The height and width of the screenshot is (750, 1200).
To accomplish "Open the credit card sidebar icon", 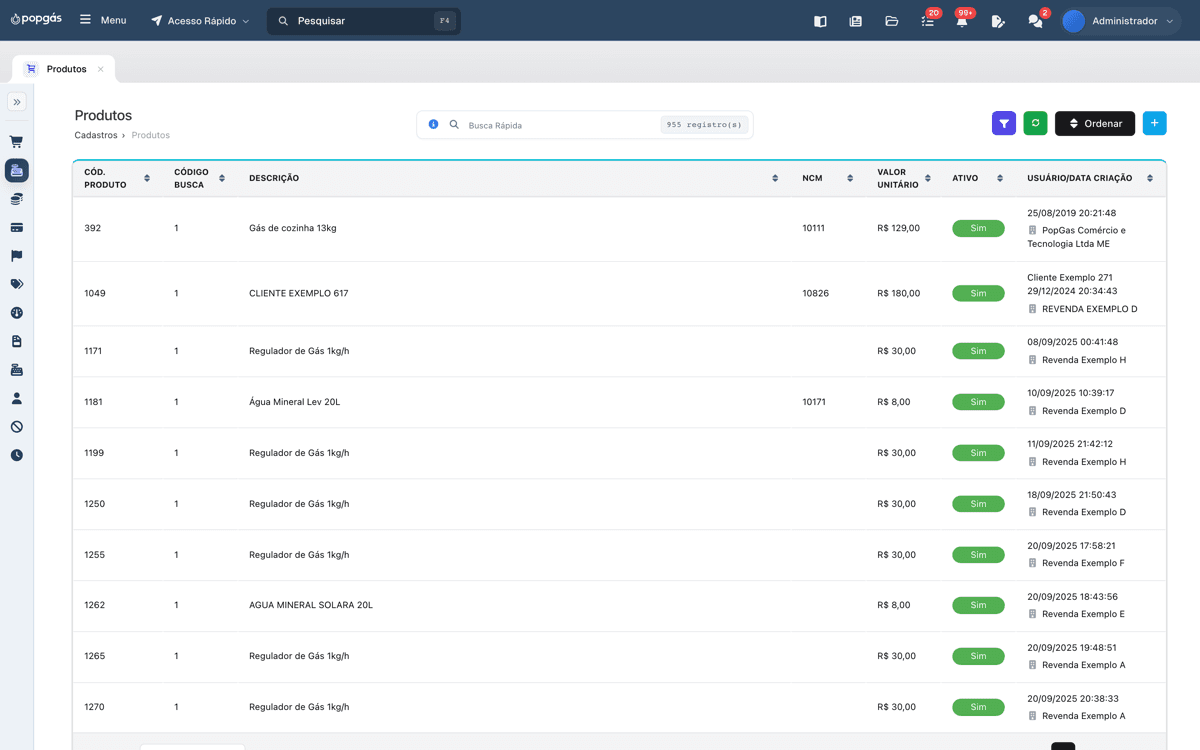I will [16, 228].
